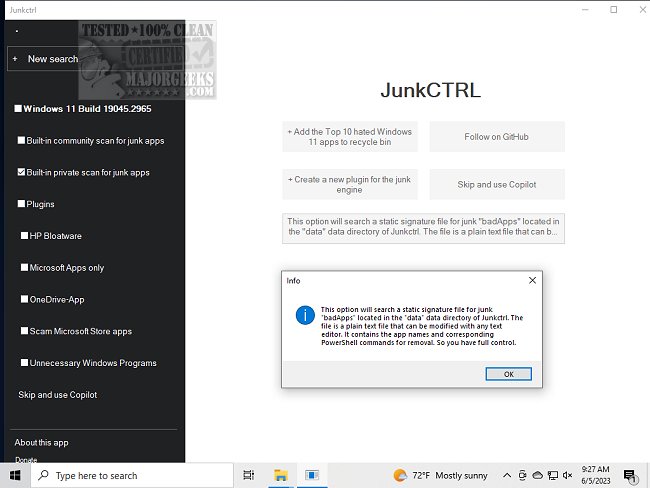The width and height of the screenshot is (650, 488).
Task: Open Task View from the taskbar
Action: click(249, 475)
